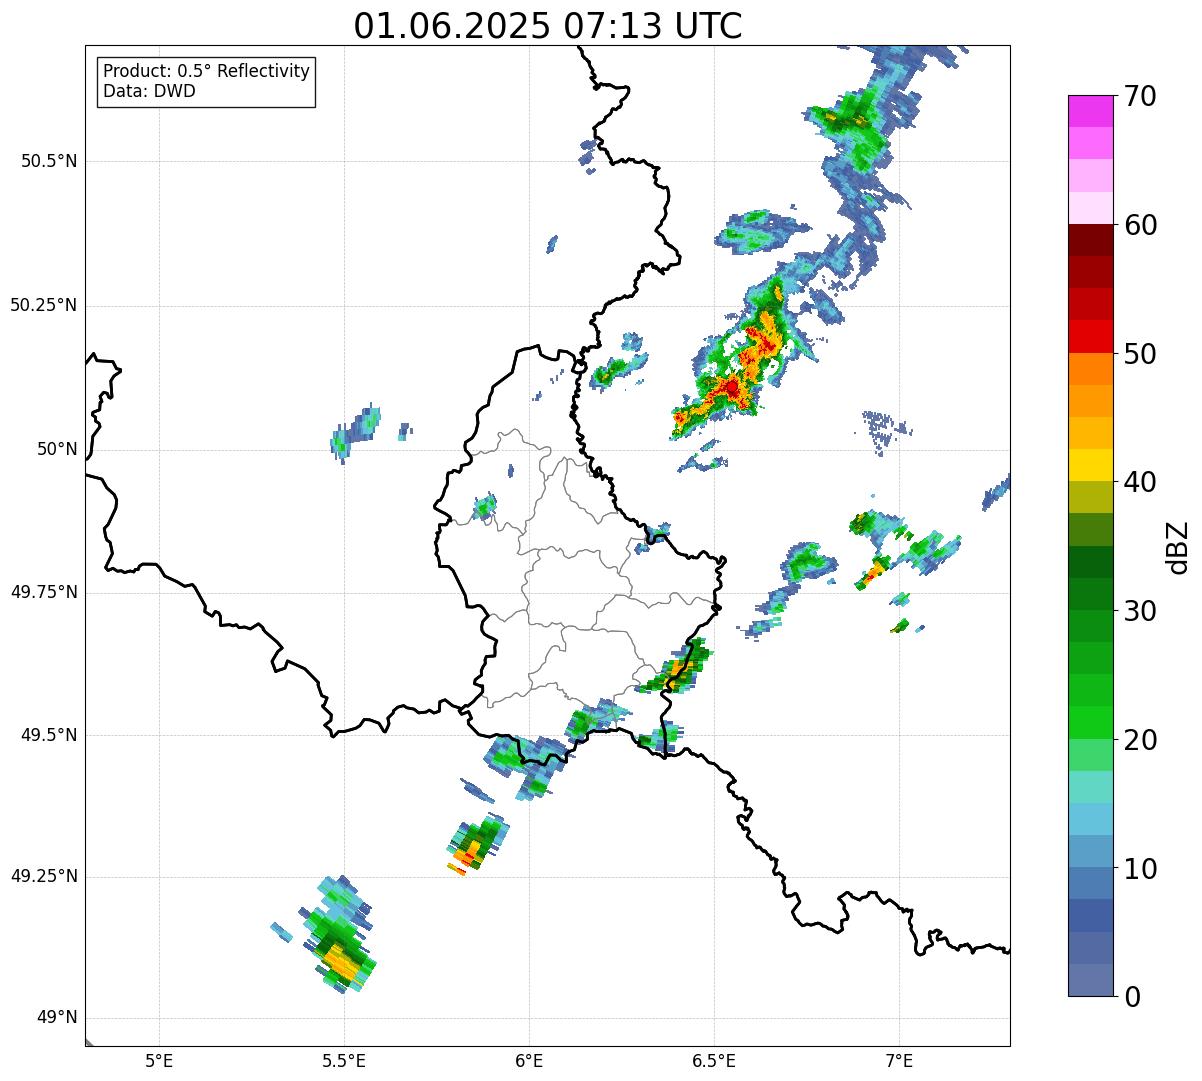This screenshot has width=1202, height=1081.
Task: Click the colorbar tick label 20
Action: pyautogui.click(x=1140, y=740)
